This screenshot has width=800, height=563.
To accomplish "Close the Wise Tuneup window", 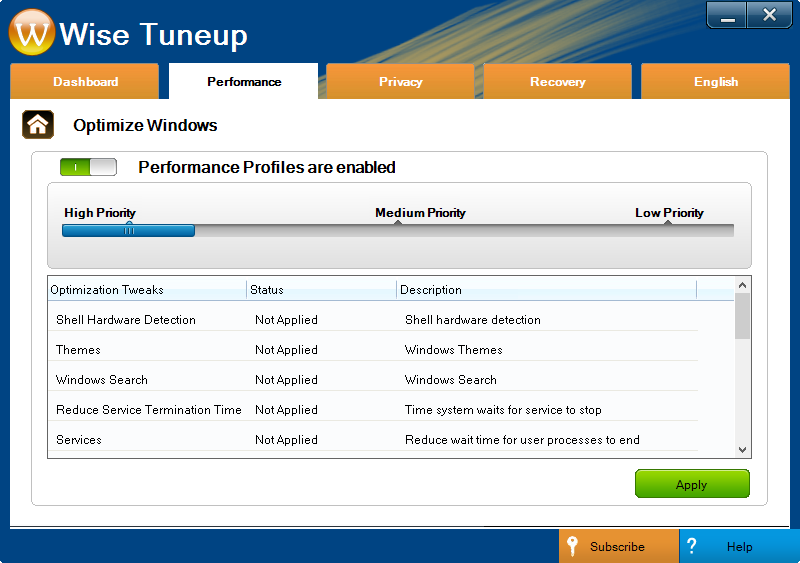I will click(x=769, y=15).
